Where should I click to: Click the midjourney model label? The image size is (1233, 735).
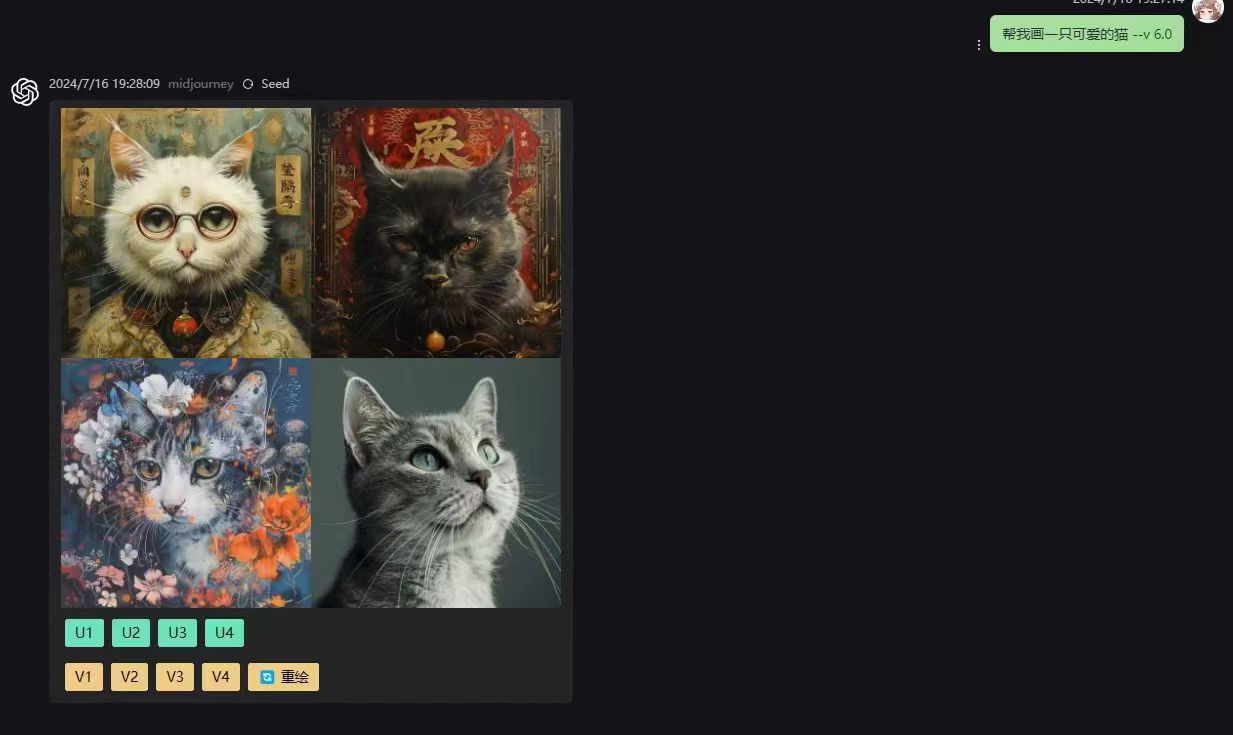pos(200,84)
